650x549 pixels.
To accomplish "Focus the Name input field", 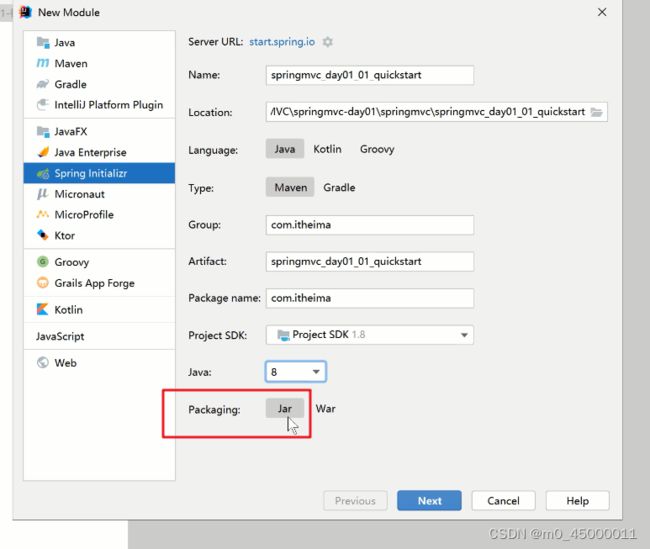I will 370,75.
